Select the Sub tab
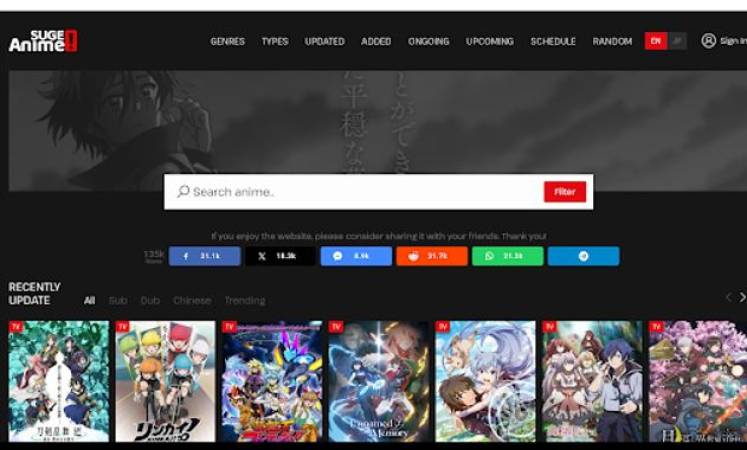The width and height of the screenshot is (747, 450). click(x=118, y=300)
